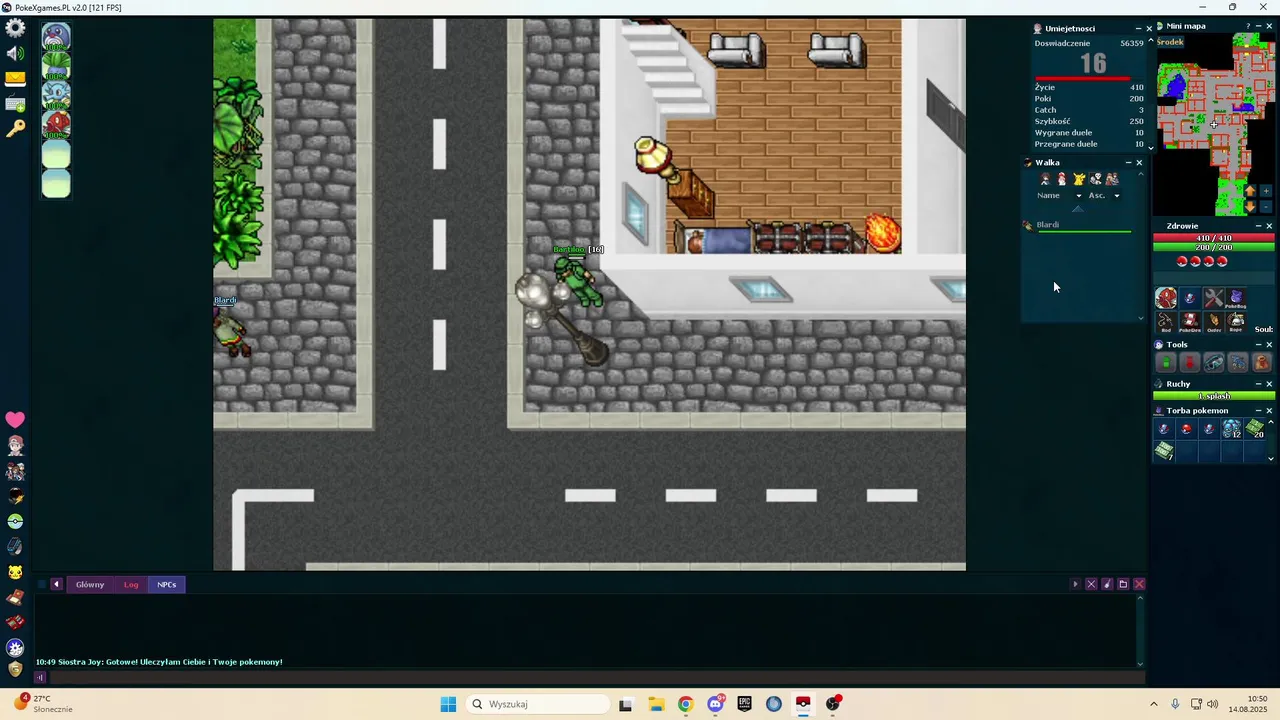Use the diving goggles tool

[1214, 363]
